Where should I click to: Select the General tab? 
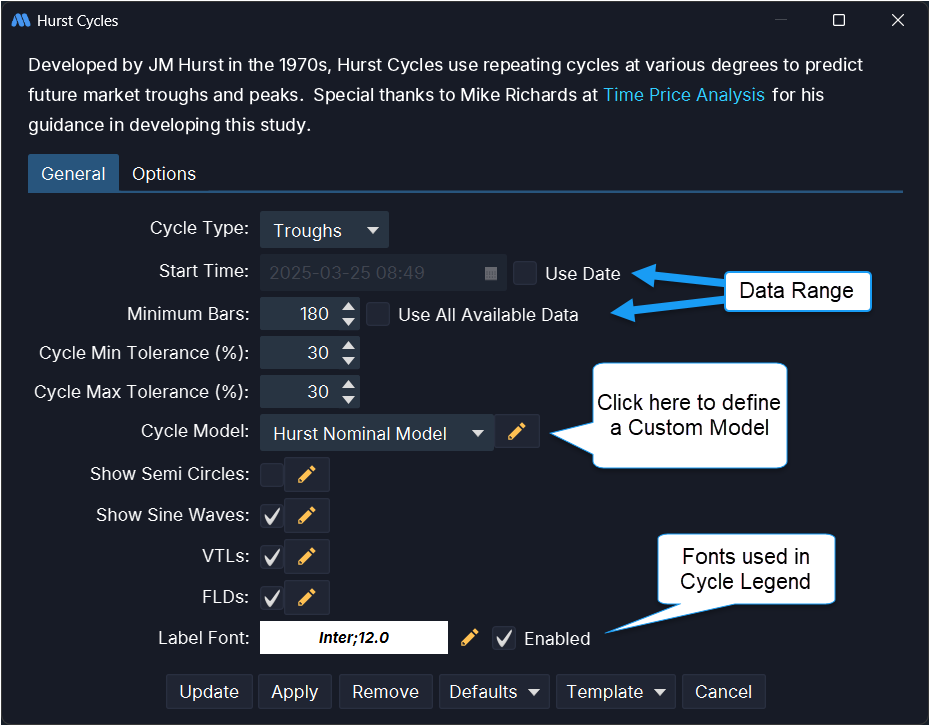pyautogui.click(x=73, y=173)
